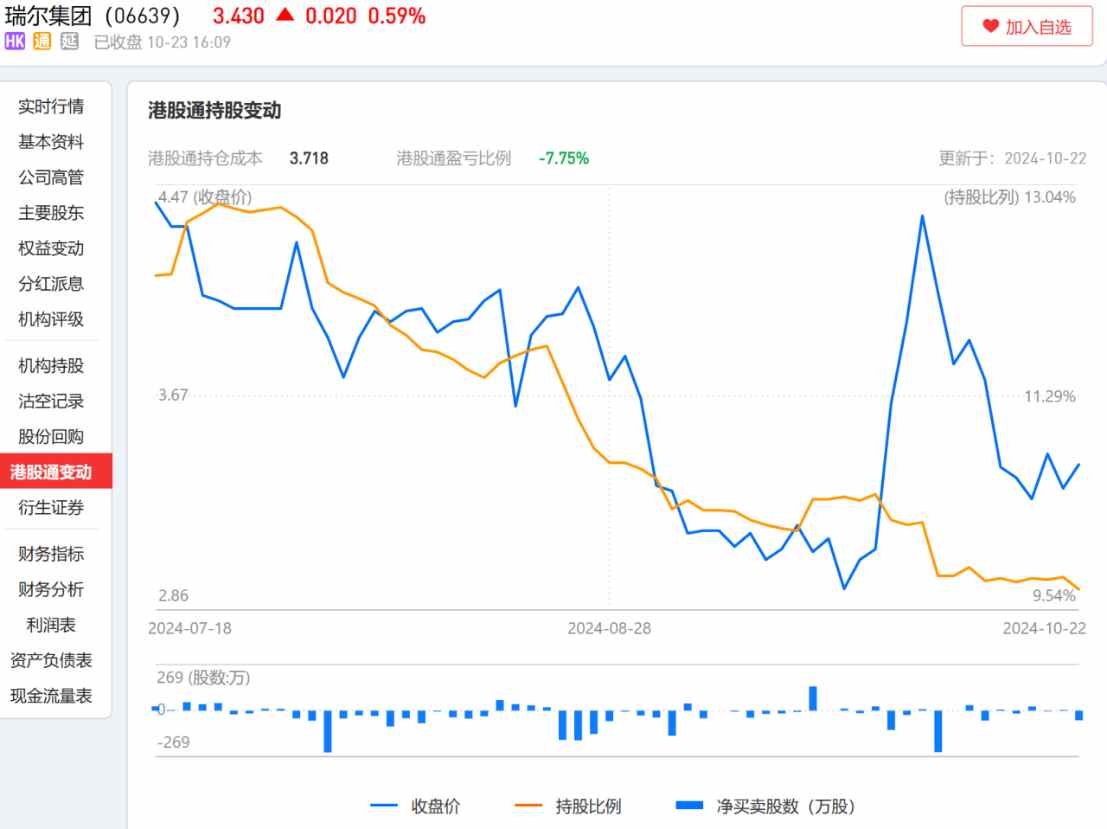Click the orange 通 badge icon
The height and width of the screenshot is (829, 1107).
click(42, 41)
